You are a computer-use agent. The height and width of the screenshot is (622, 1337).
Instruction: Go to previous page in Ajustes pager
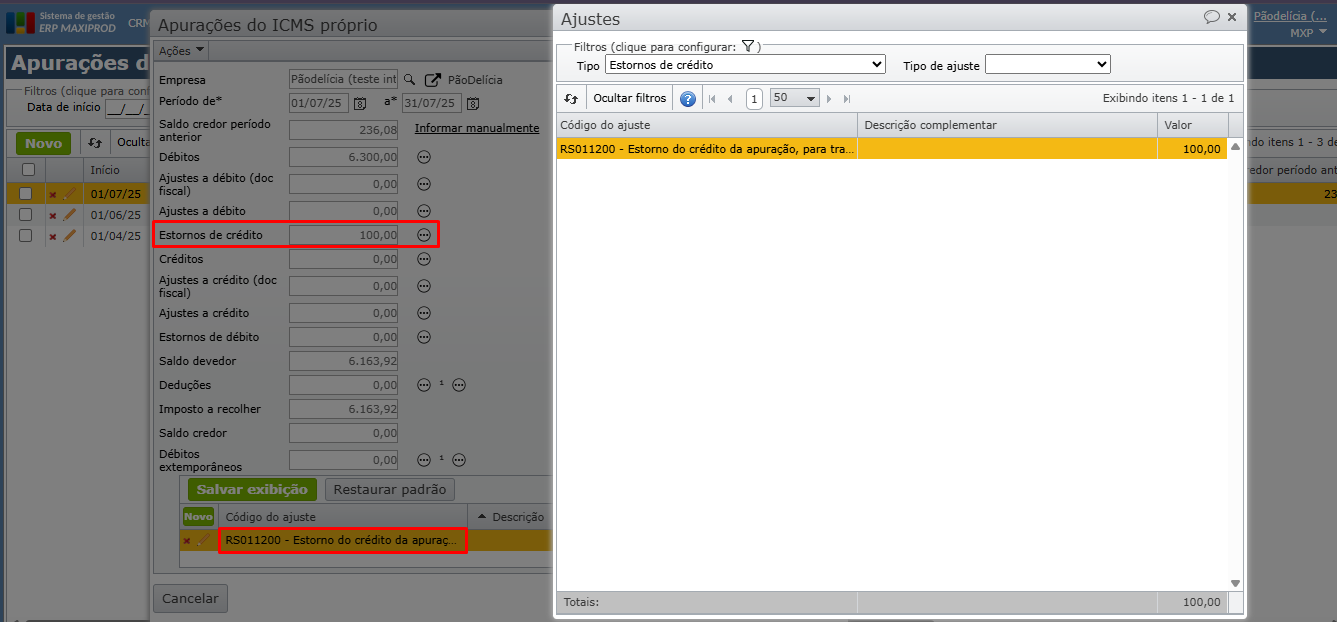(730, 98)
